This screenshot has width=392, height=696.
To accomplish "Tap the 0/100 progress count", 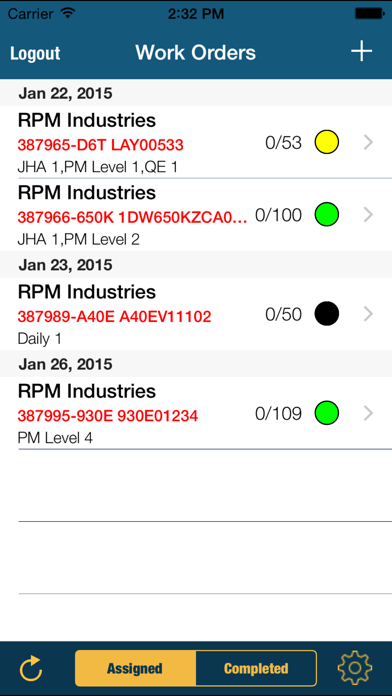I will click(x=278, y=215).
